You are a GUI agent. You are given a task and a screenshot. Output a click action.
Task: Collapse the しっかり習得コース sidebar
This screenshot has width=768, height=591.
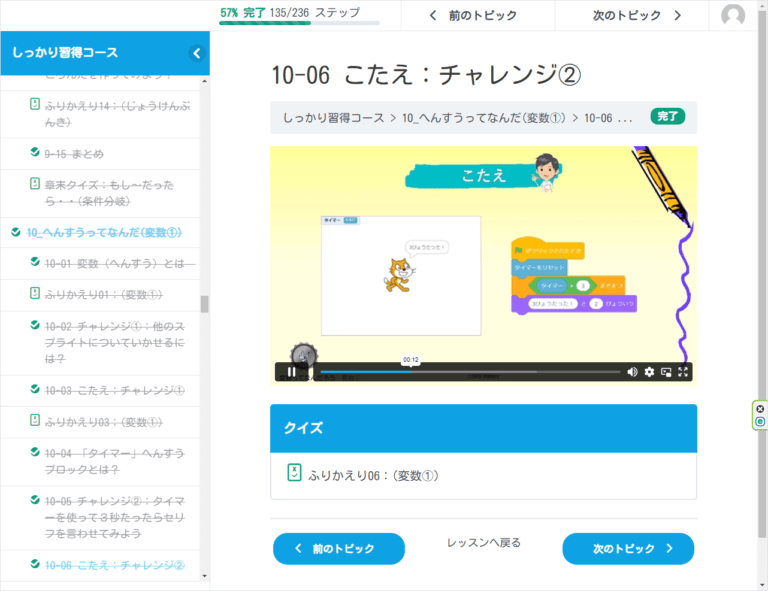[197, 53]
